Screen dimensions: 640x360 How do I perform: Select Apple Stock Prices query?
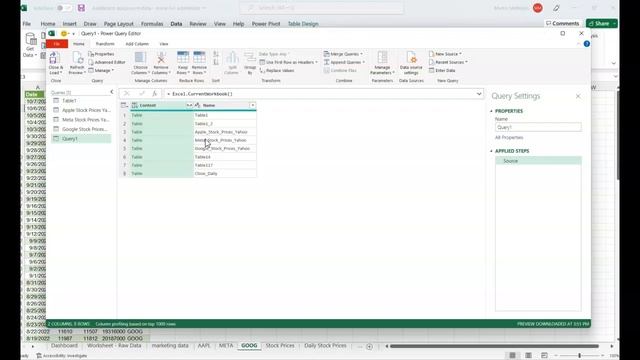click(81, 110)
